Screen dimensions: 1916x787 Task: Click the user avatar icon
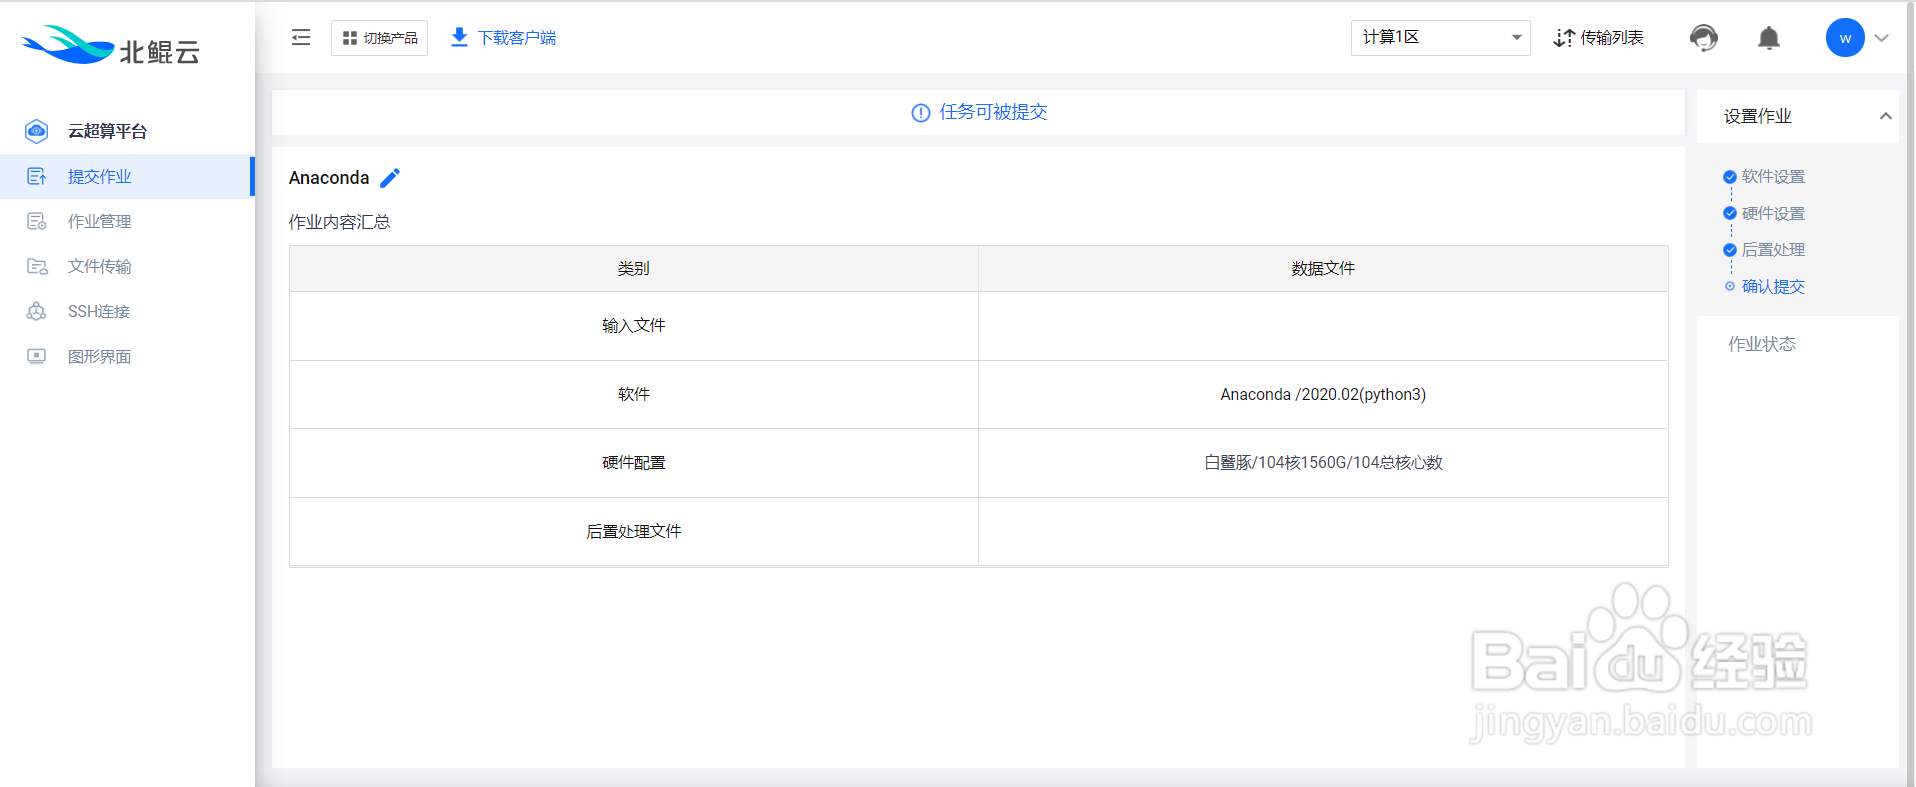(1844, 38)
